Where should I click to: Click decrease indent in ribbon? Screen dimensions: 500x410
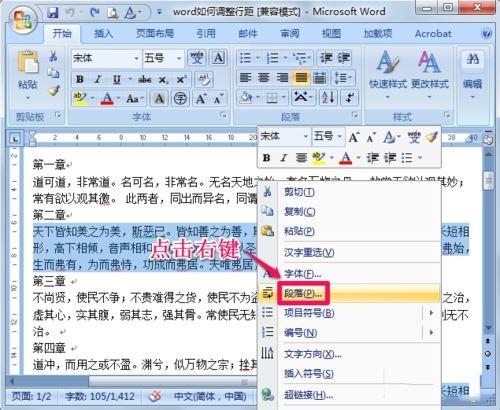tap(326, 58)
